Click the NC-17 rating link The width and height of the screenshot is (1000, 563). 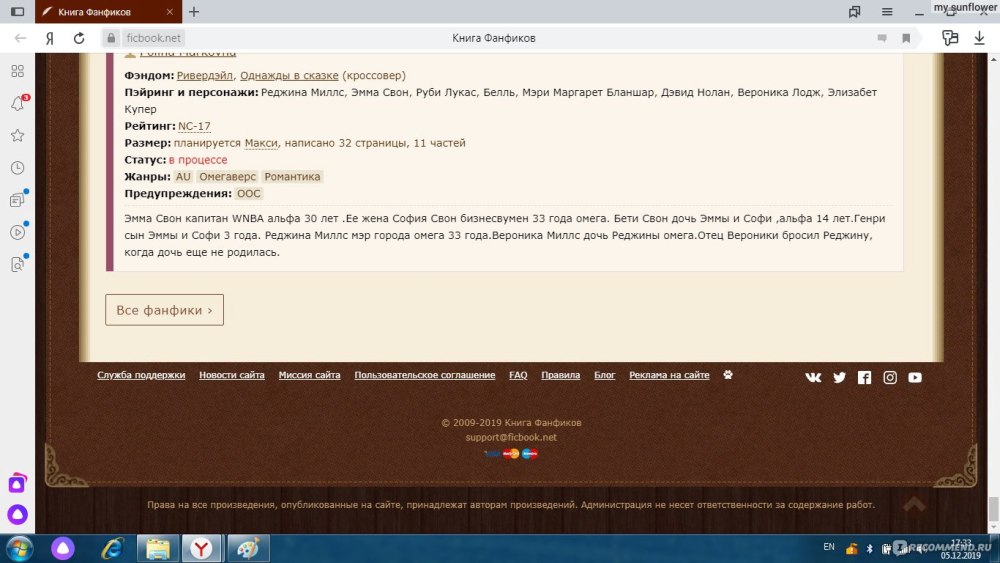[x=195, y=126]
